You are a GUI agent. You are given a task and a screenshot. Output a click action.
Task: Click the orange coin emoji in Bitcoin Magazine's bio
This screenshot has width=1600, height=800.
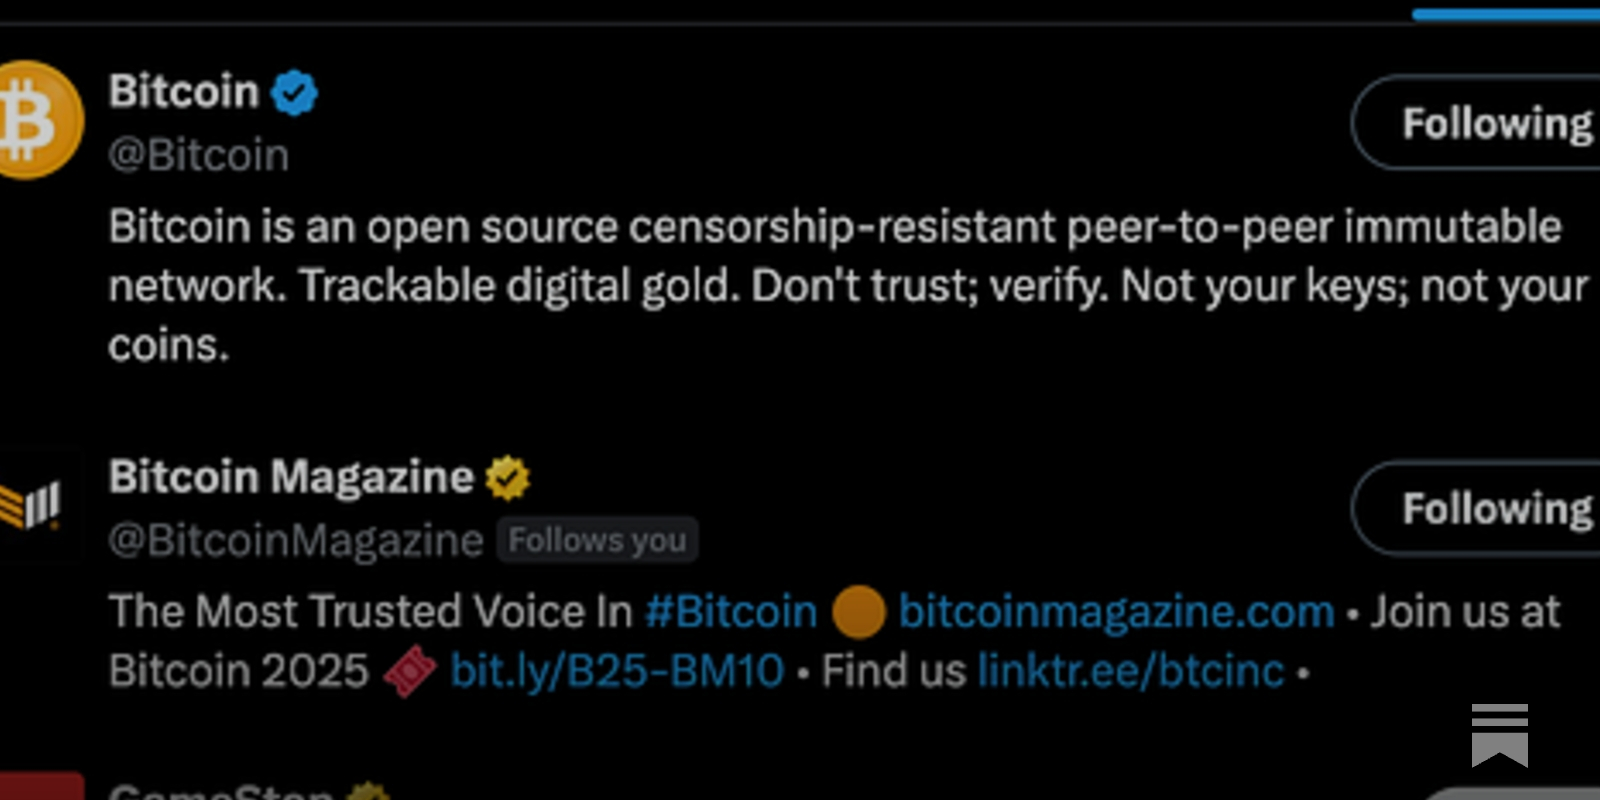(857, 611)
